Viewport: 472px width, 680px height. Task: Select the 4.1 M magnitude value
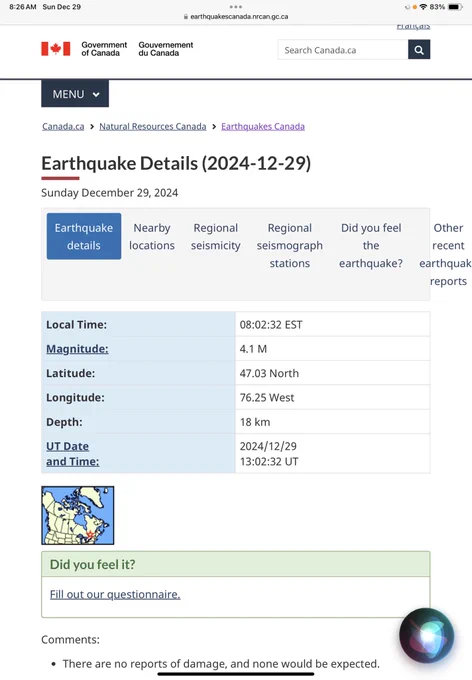click(x=253, y=349)
